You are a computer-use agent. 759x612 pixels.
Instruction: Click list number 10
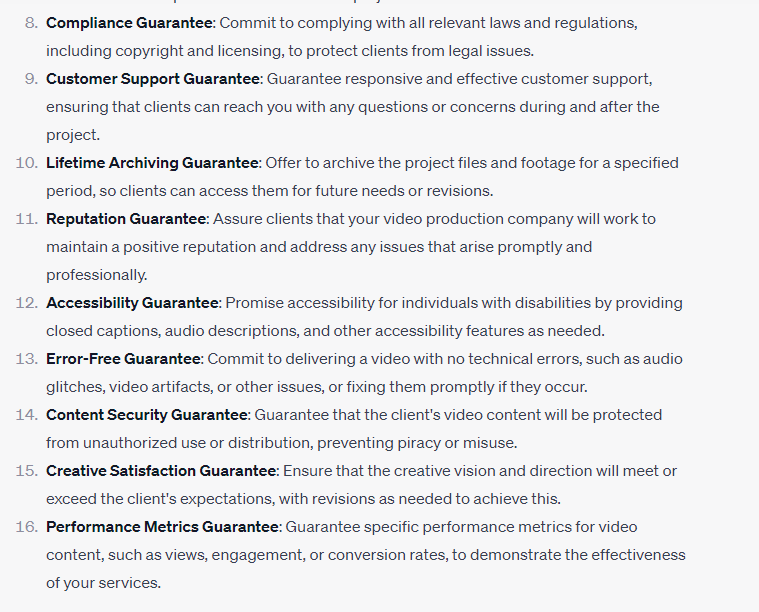(27, 162)
